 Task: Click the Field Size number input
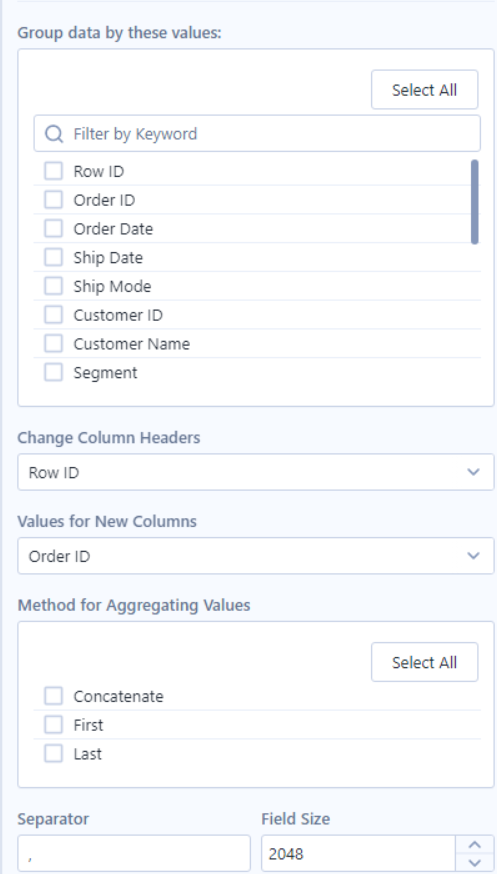click(x=358, y=853)
